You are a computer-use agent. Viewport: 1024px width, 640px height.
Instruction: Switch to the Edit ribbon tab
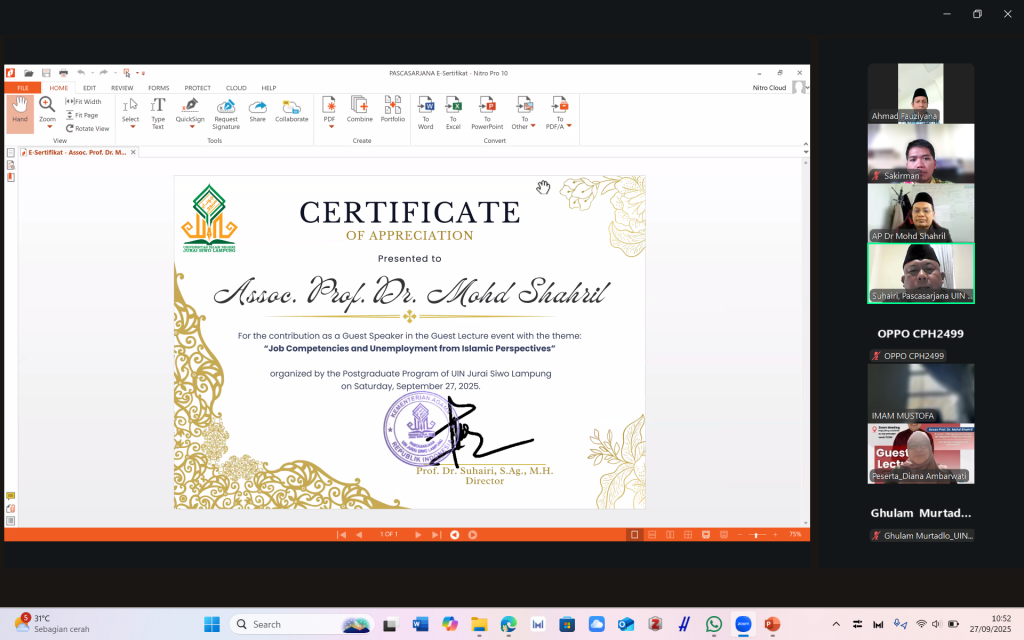tap(89, 88)
